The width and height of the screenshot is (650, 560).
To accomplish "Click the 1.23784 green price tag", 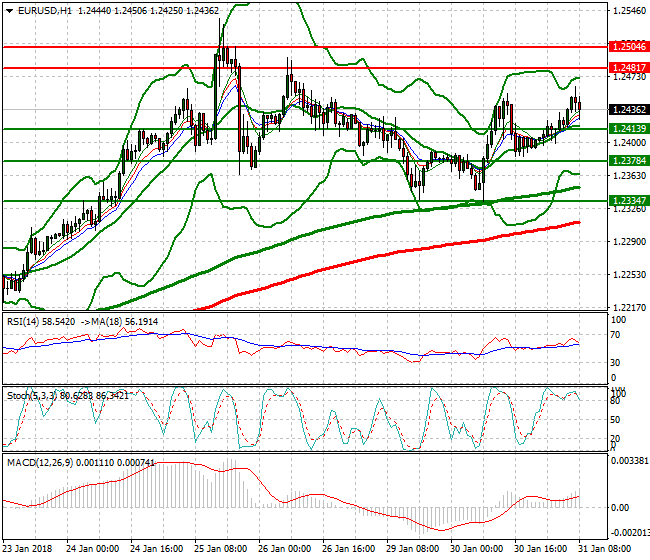I will tap(629, 160).
